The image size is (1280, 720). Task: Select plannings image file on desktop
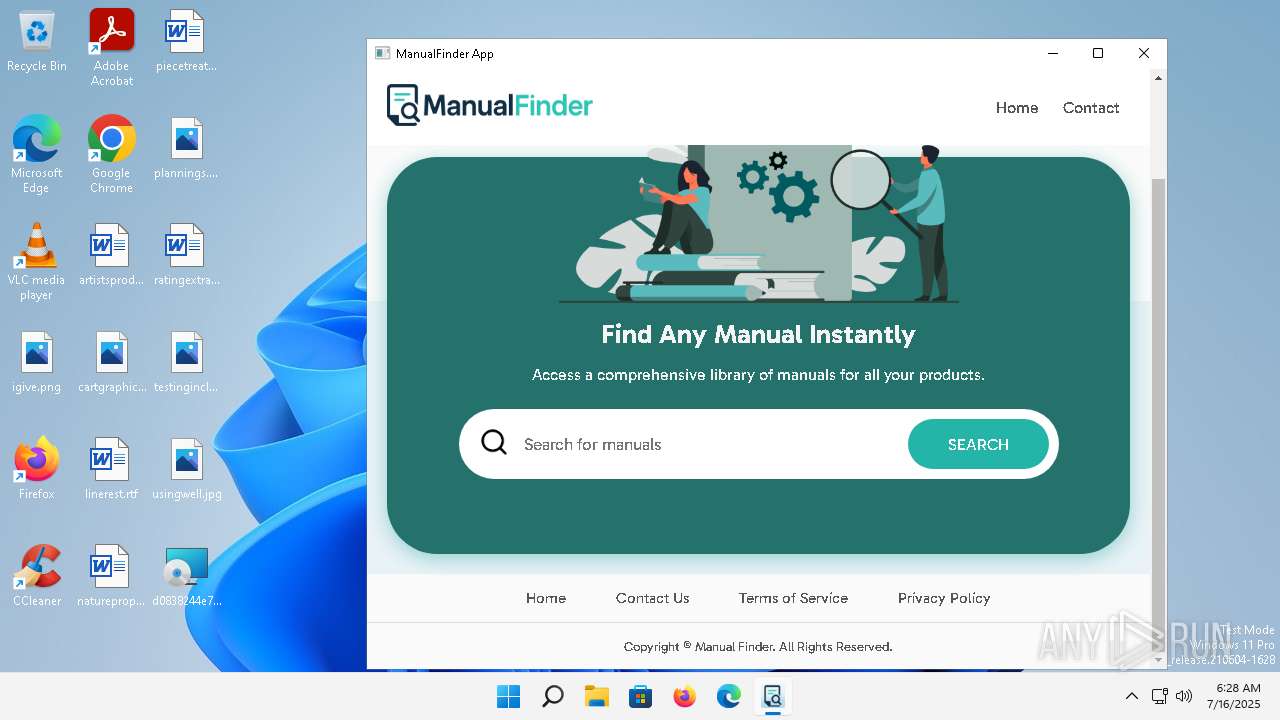(186, 149)
